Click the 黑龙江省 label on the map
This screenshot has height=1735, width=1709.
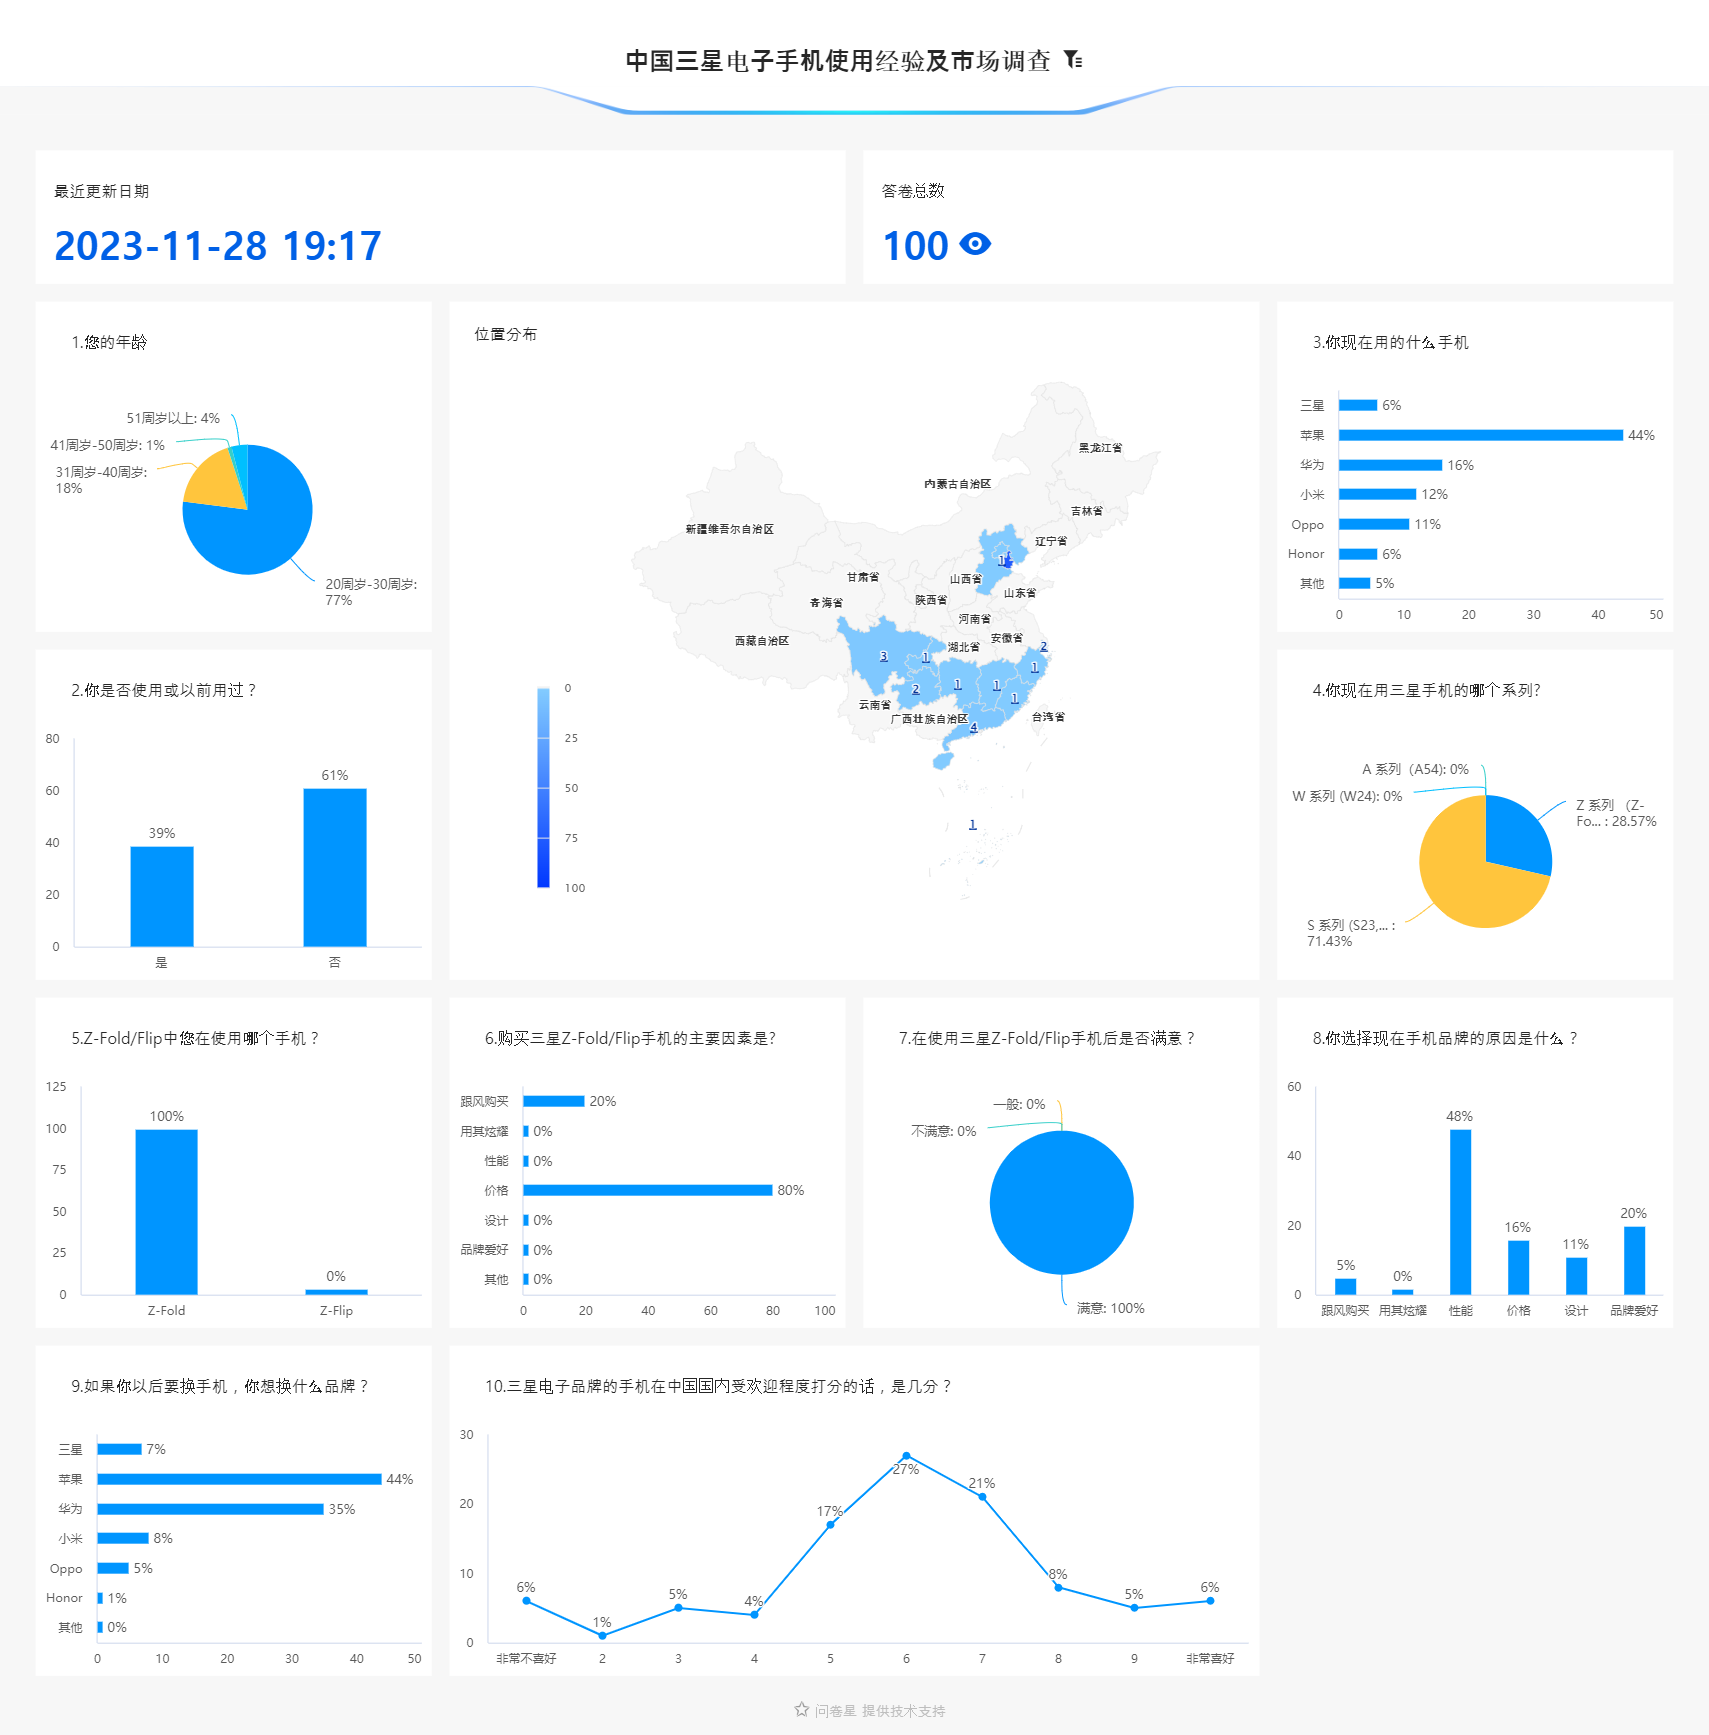coord(1100,448)
